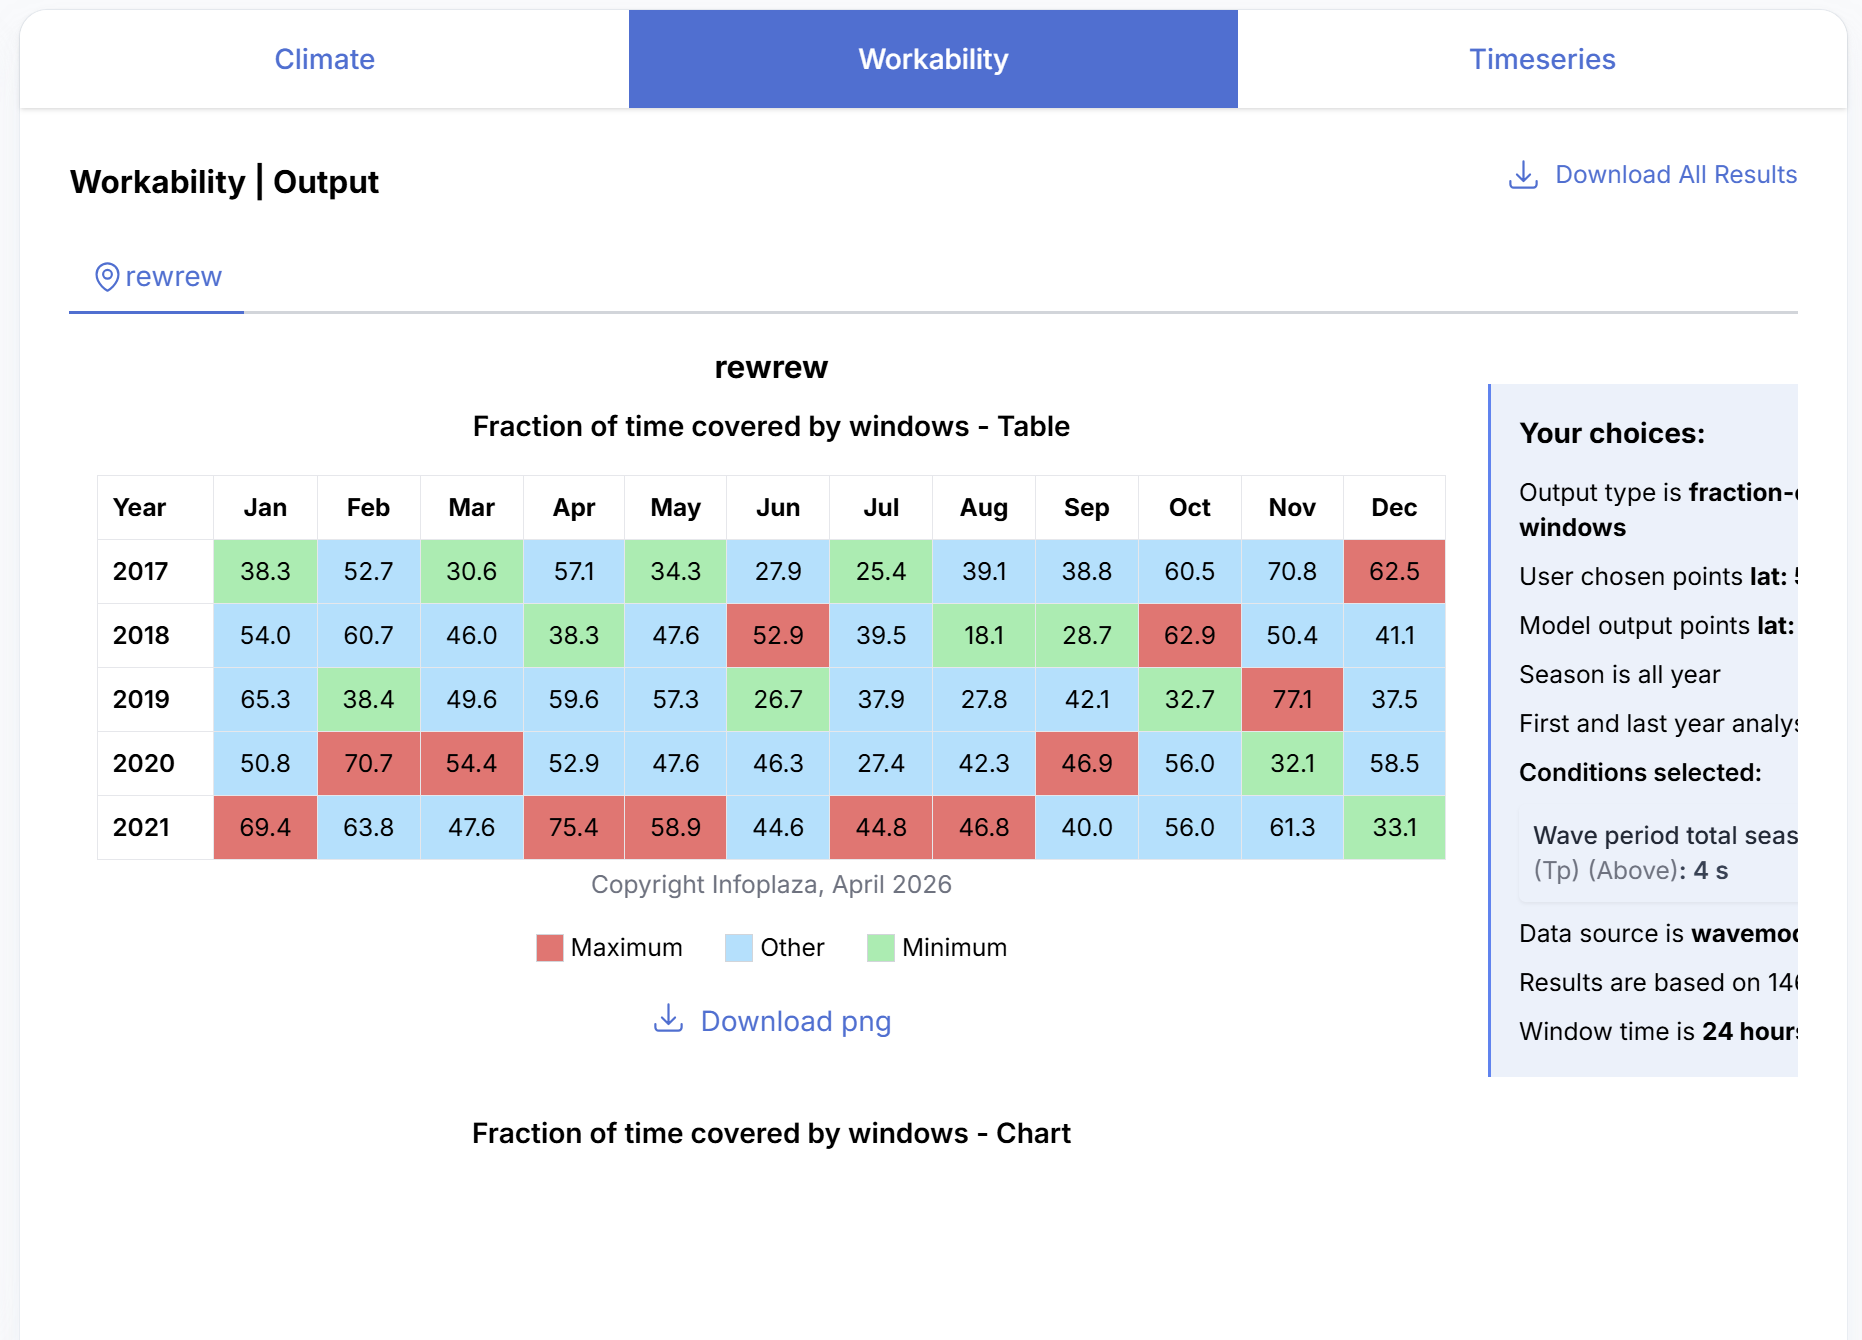This screenshot has width=1862, height=1340.
Task: Click the location pin icon beside rewrew
Action: point(107,277)
